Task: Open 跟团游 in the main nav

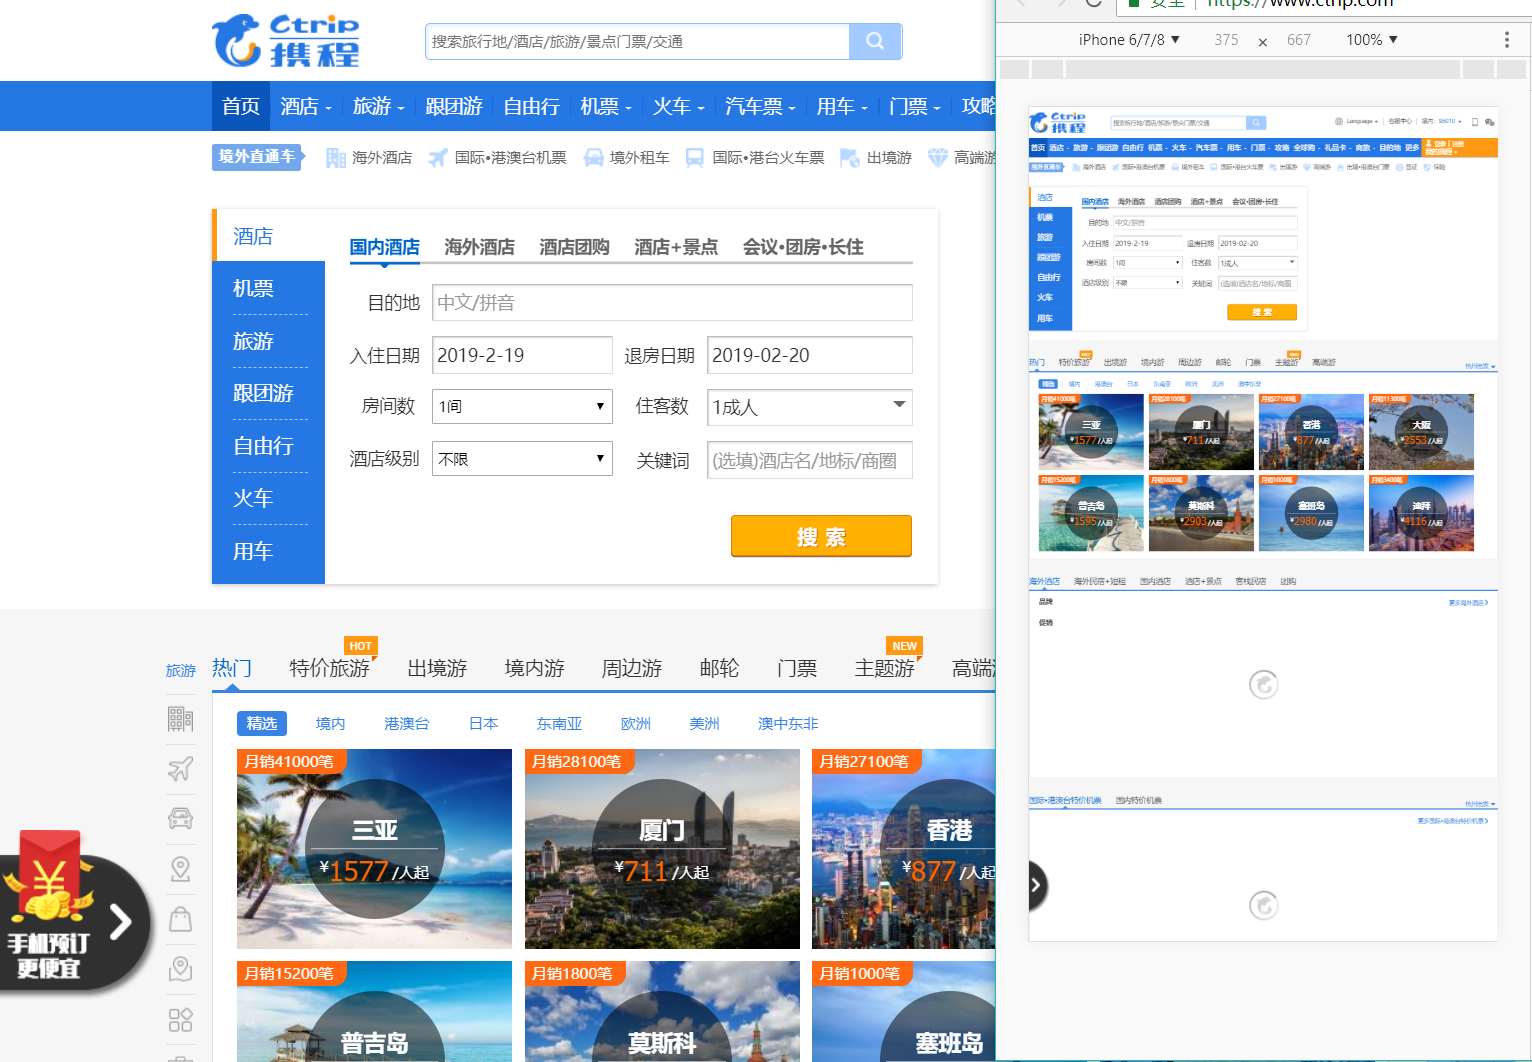Action: [454, 106]
